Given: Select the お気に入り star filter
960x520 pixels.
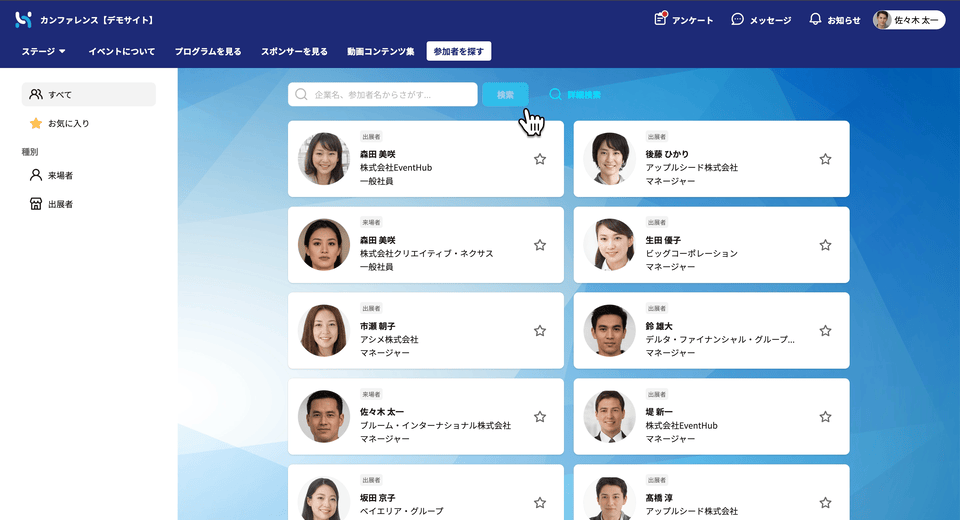Looking at the screenshot, I should 36,123.
